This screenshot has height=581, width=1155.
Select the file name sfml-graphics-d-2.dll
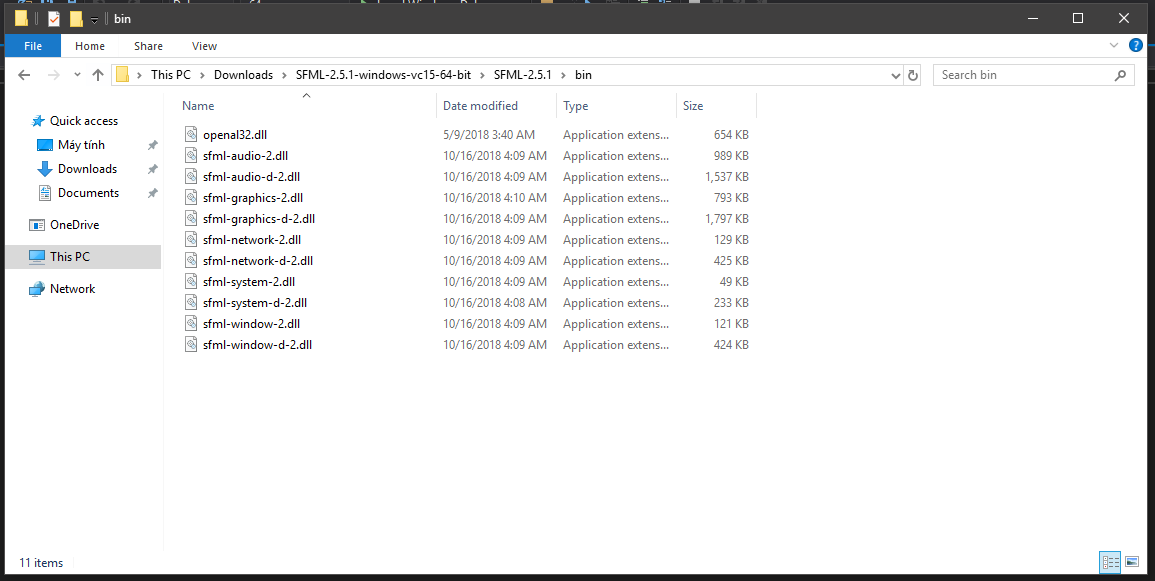(259, 219)
